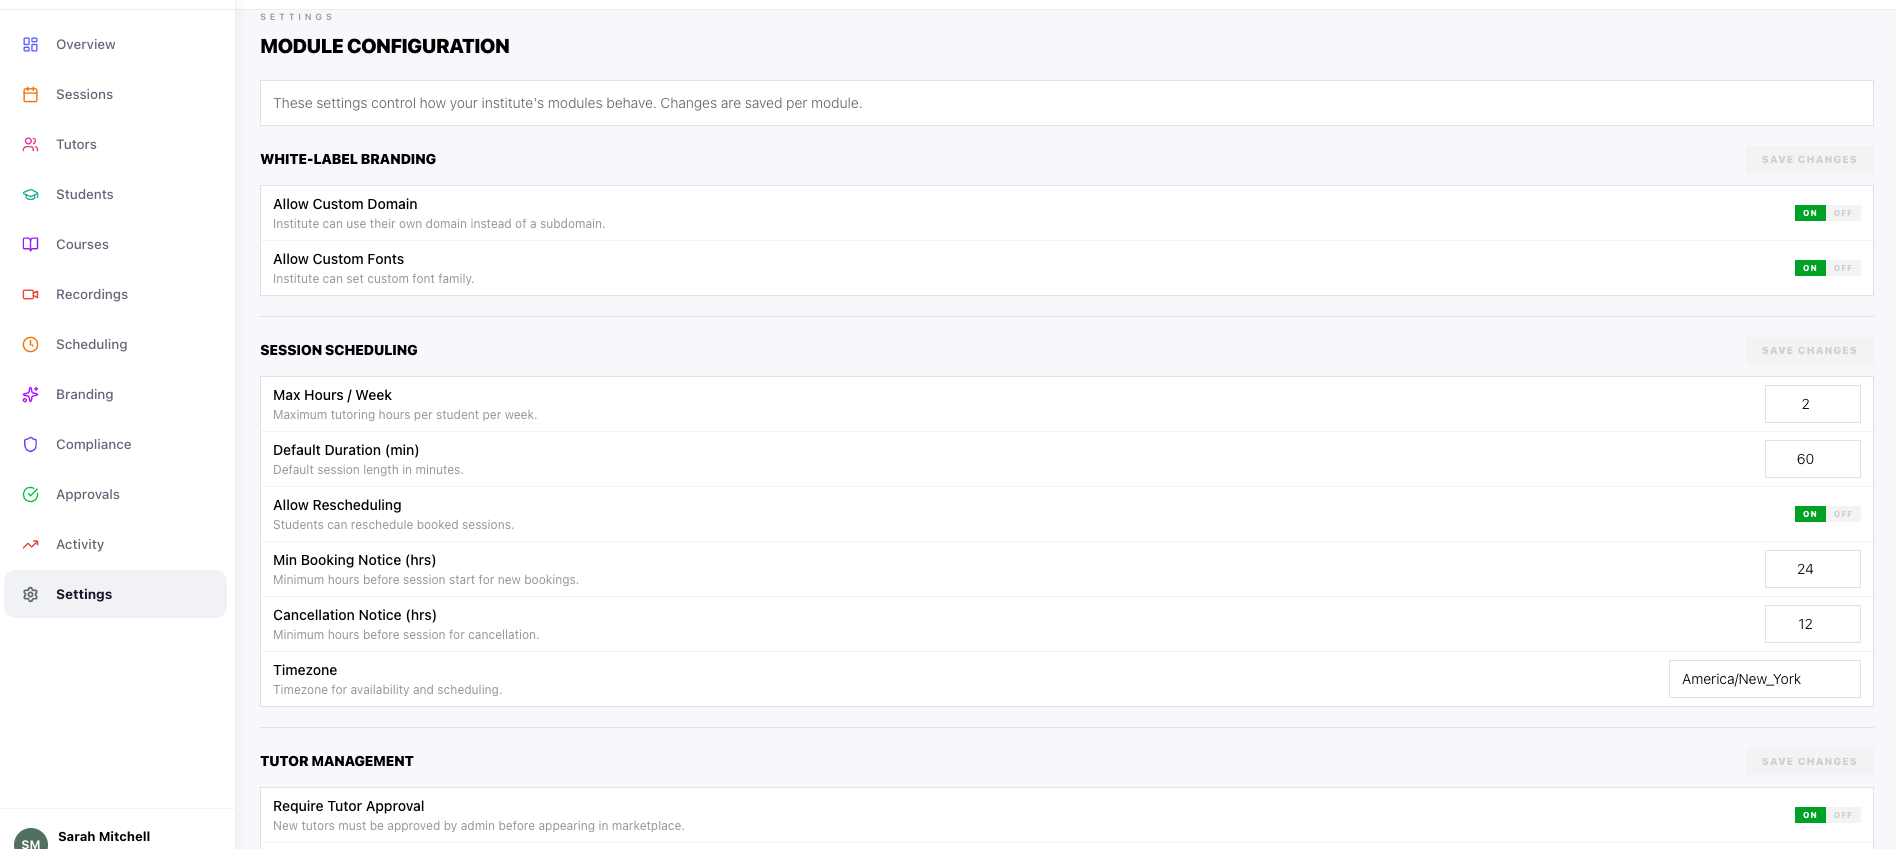1896x849 pixels.
Task: Click the Tutors people icon
Action: click(31, 145)
